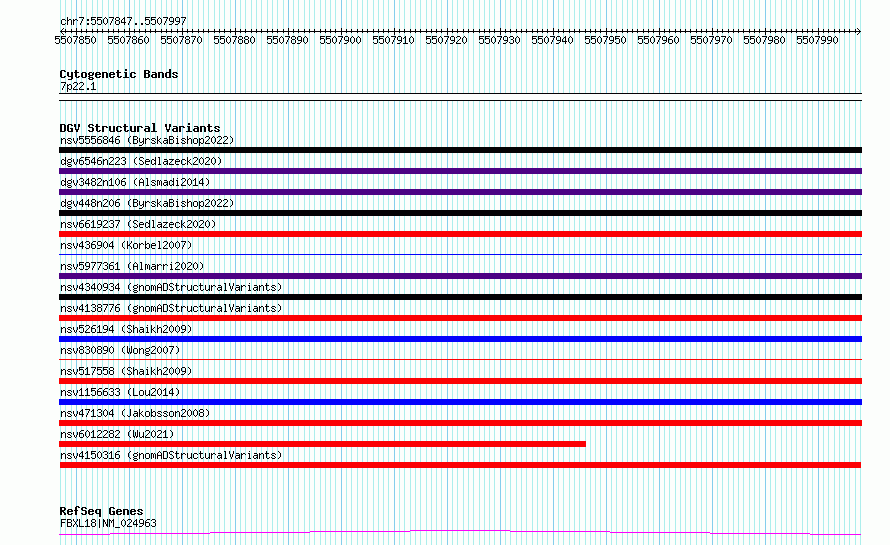Open the dgv3482n106 (Alsmadi2014) label
Viewport: 890px width, 545px height.
(x=135, y=182)
